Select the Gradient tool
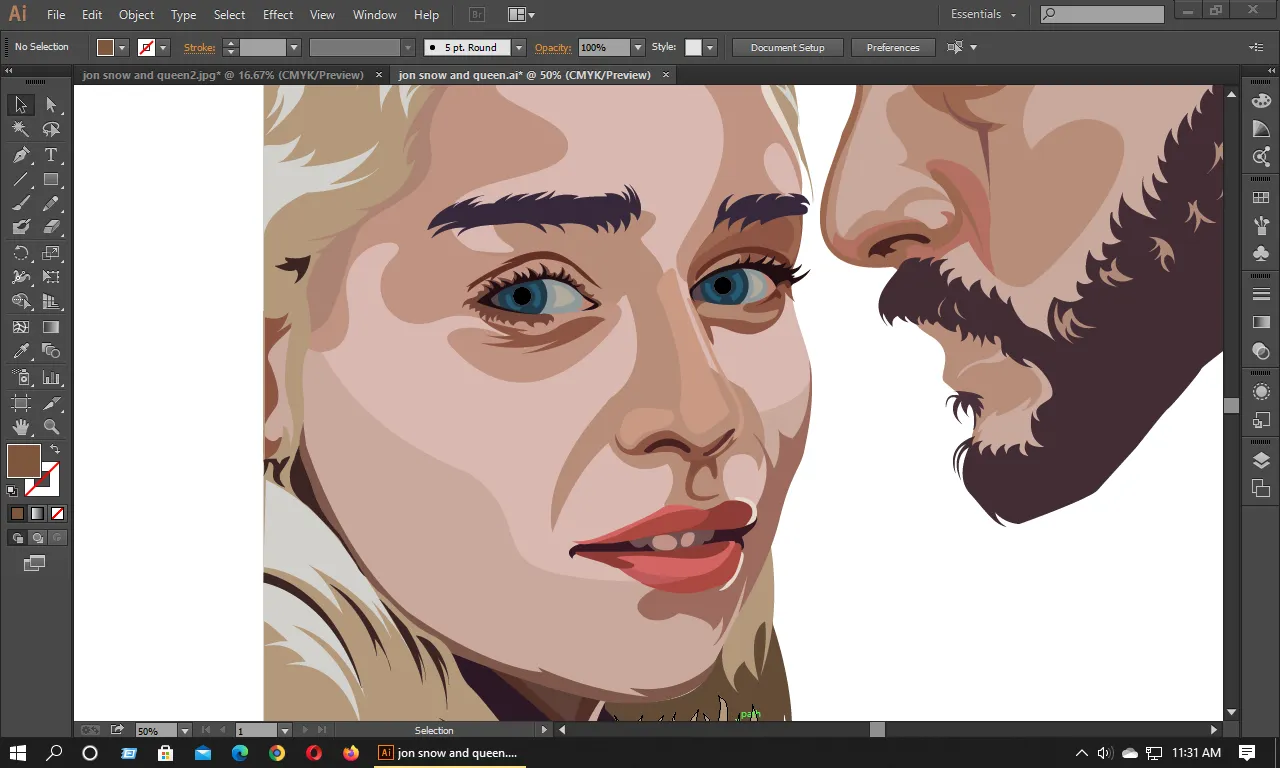1280x768 pixels. pyautogui.click(x=51, y=327)
